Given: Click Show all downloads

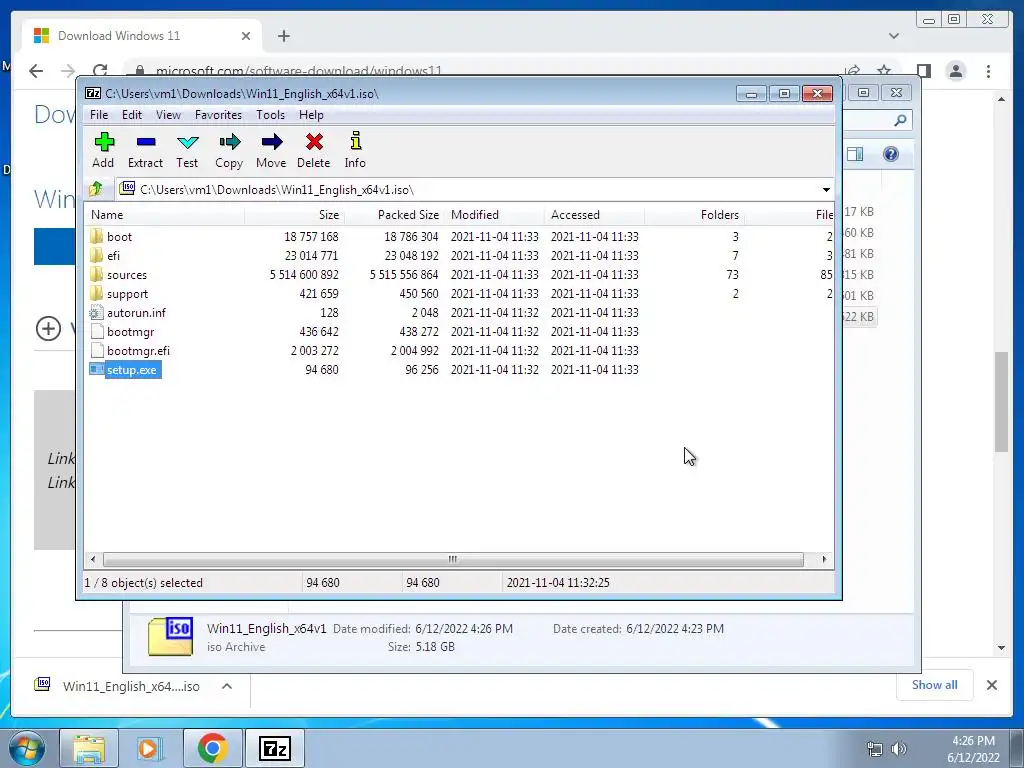Looking at the screenshot, I should [935, 684].
